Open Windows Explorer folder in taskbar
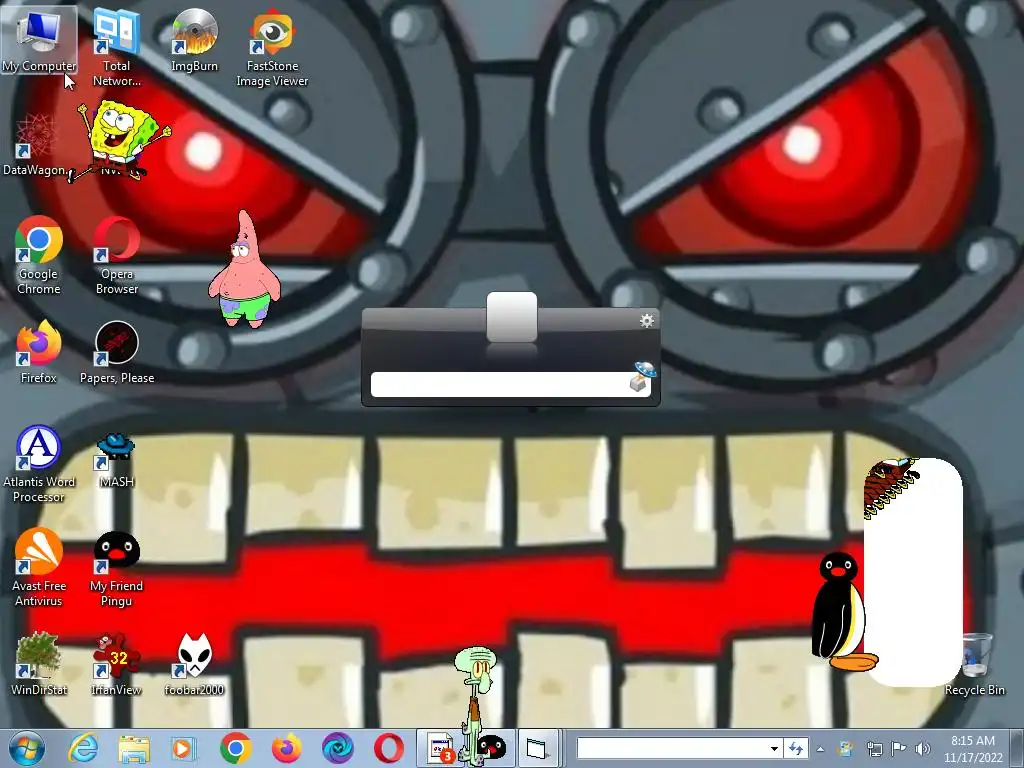 [x=134, y=748]
